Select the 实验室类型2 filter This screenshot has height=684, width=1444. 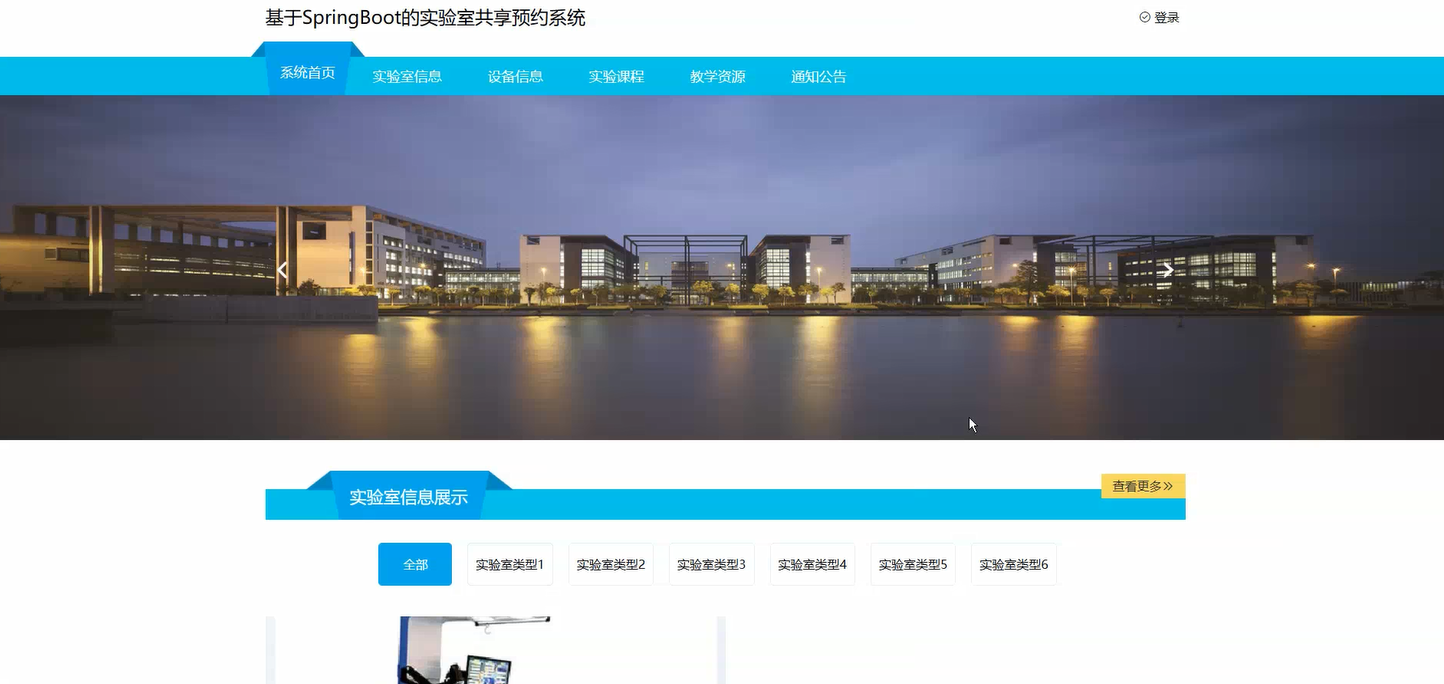coord(610,564)
